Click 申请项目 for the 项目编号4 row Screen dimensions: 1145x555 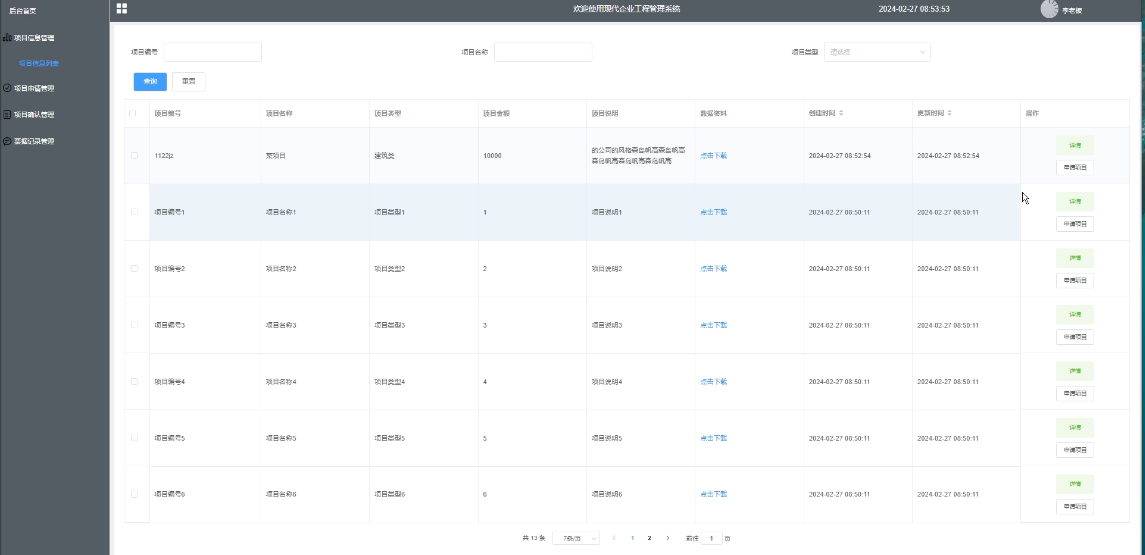[1075, 394]
